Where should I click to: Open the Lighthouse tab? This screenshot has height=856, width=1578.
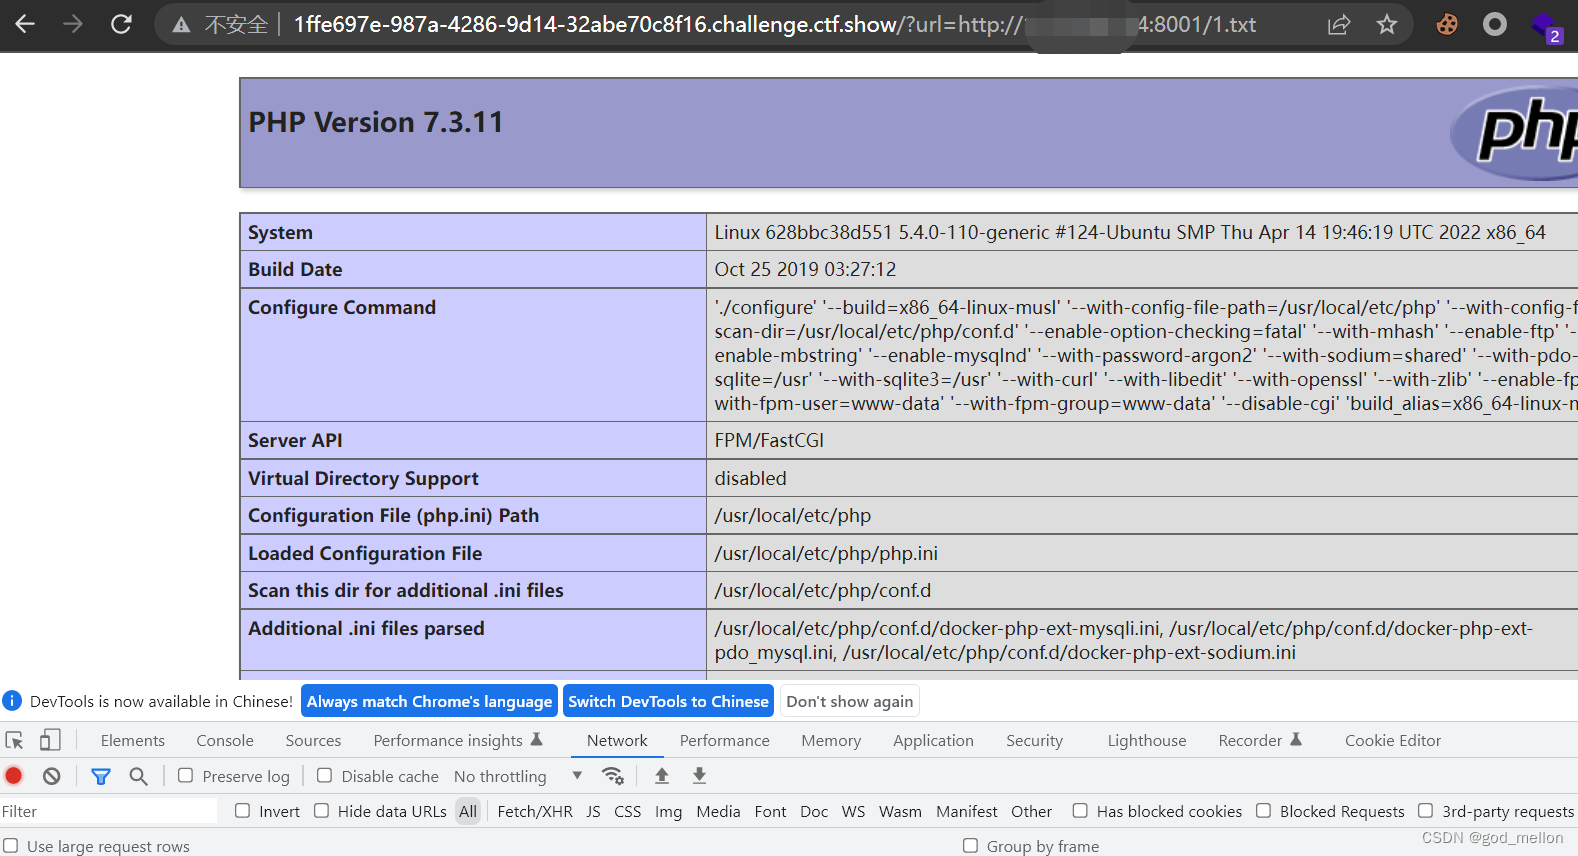(x=1147, y=741)
